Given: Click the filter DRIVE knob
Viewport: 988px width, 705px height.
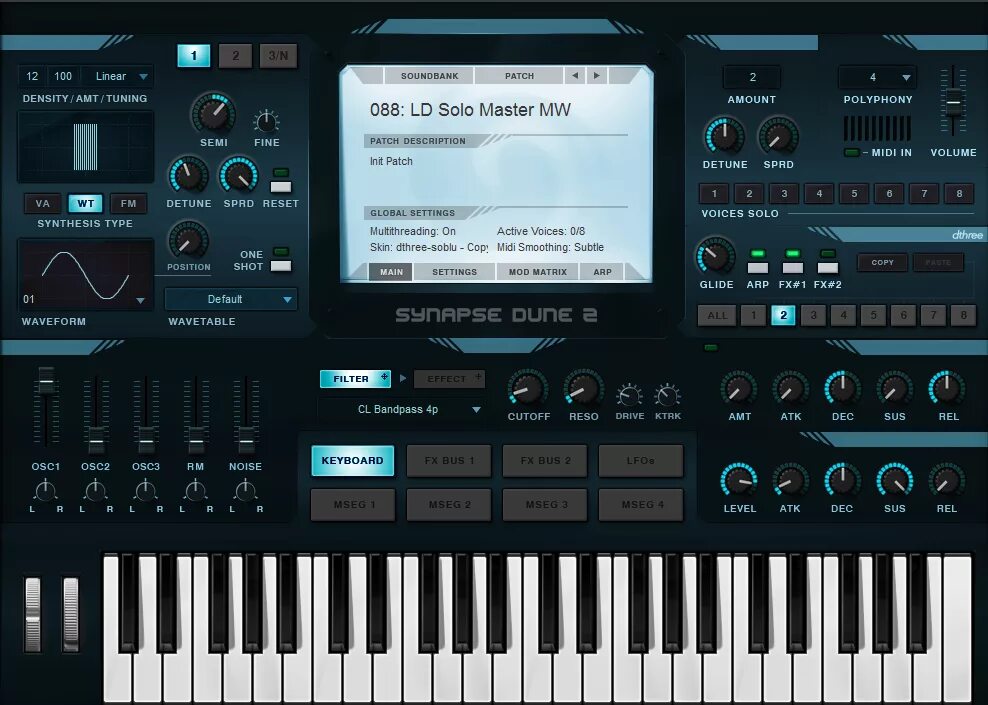Looking at the screenshot, I should [629, 396].
